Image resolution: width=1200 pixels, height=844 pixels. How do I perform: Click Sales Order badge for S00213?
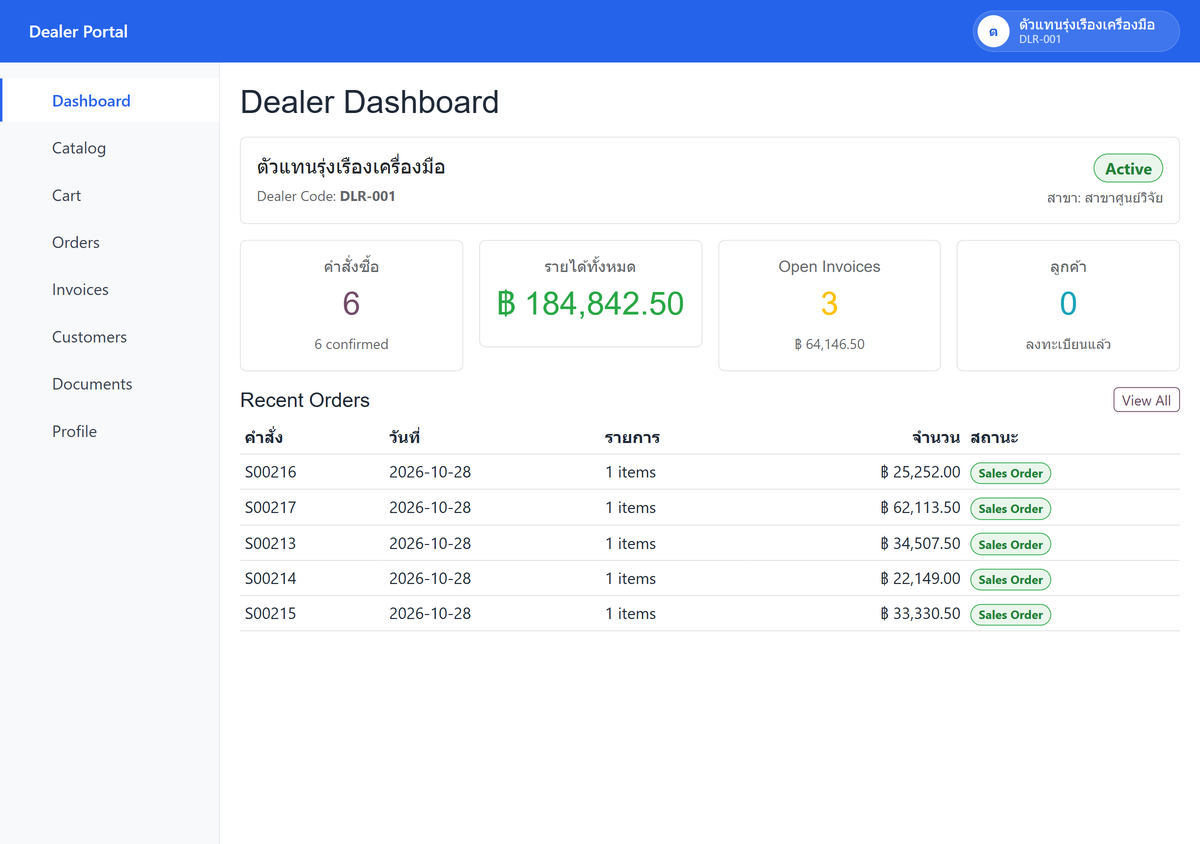[x=1010, y=545]
